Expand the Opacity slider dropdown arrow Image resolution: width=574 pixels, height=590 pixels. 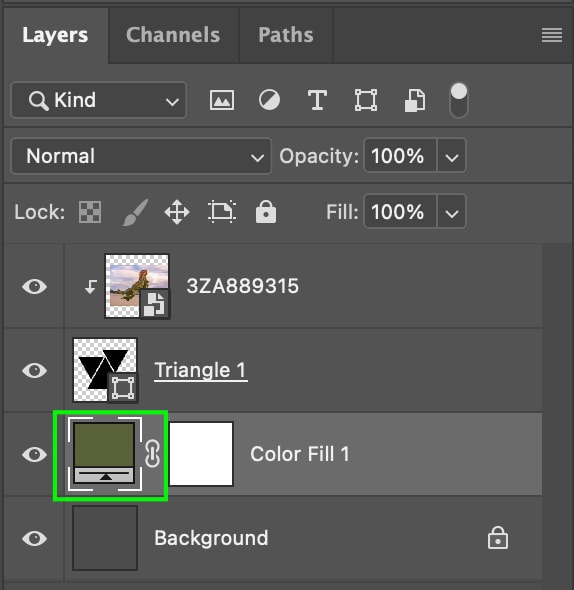coord(452,156)
